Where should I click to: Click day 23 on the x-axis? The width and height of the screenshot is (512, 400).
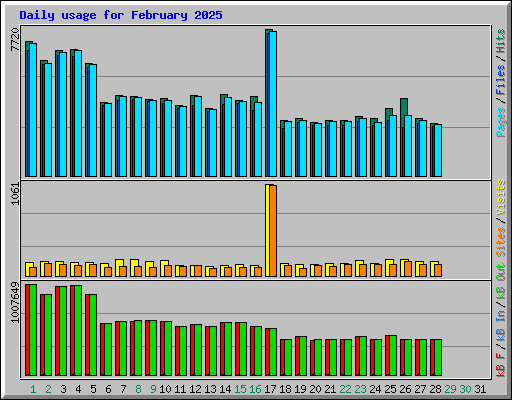coord(360,389)
